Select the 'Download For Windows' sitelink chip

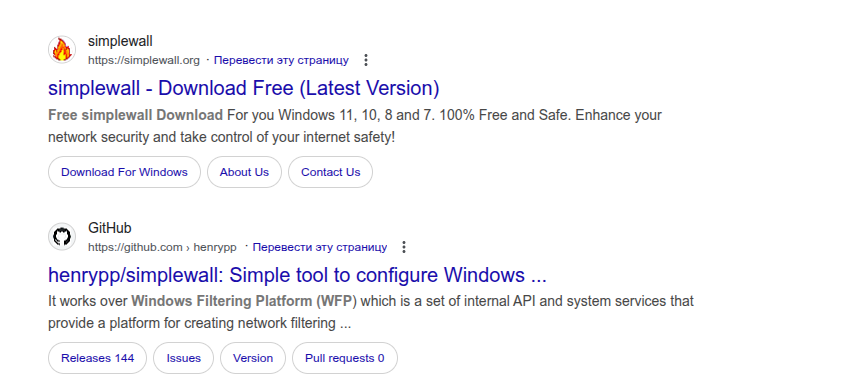pos(124,172)
